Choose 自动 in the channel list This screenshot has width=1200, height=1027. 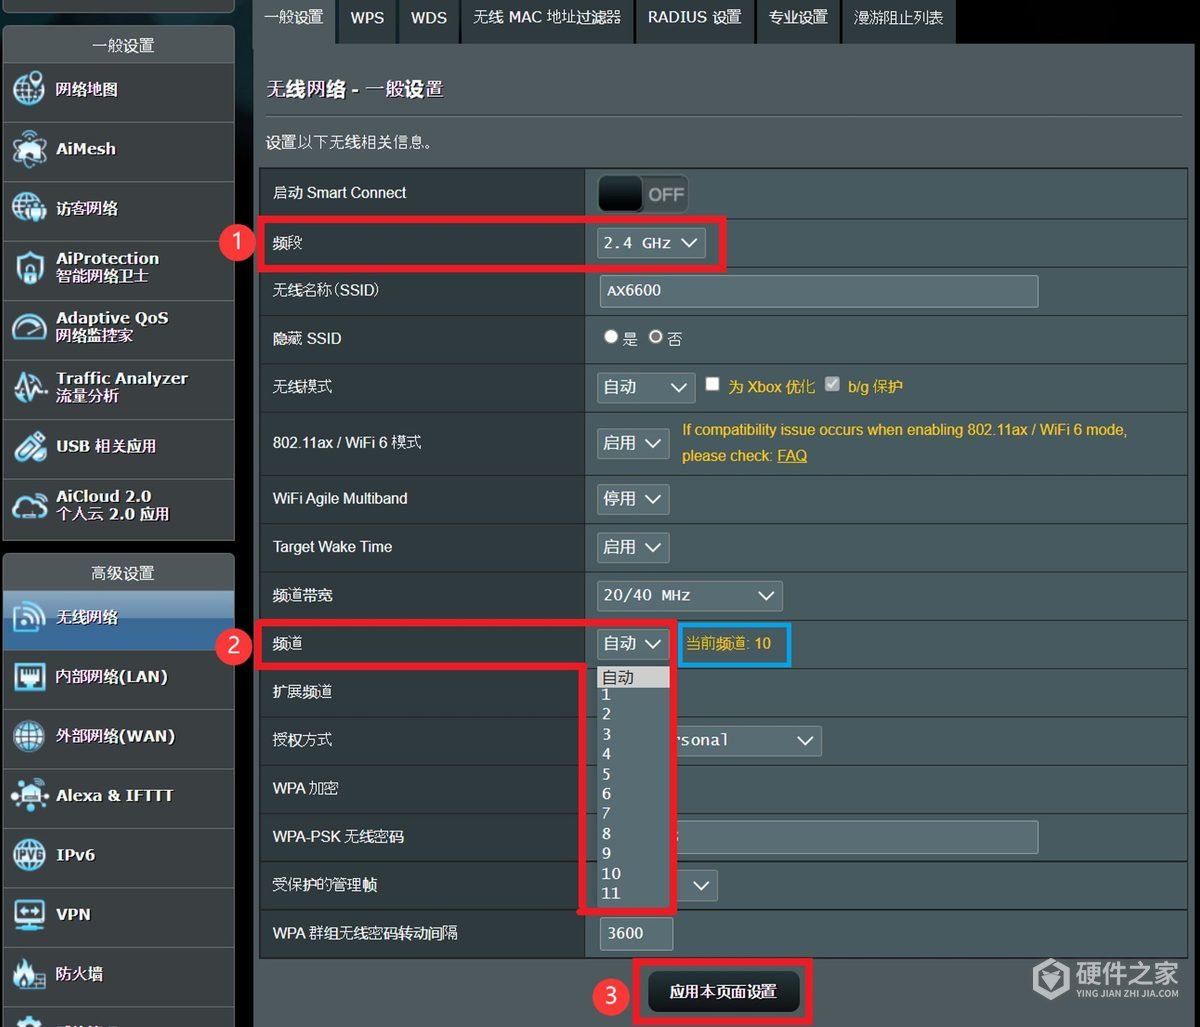634,677
